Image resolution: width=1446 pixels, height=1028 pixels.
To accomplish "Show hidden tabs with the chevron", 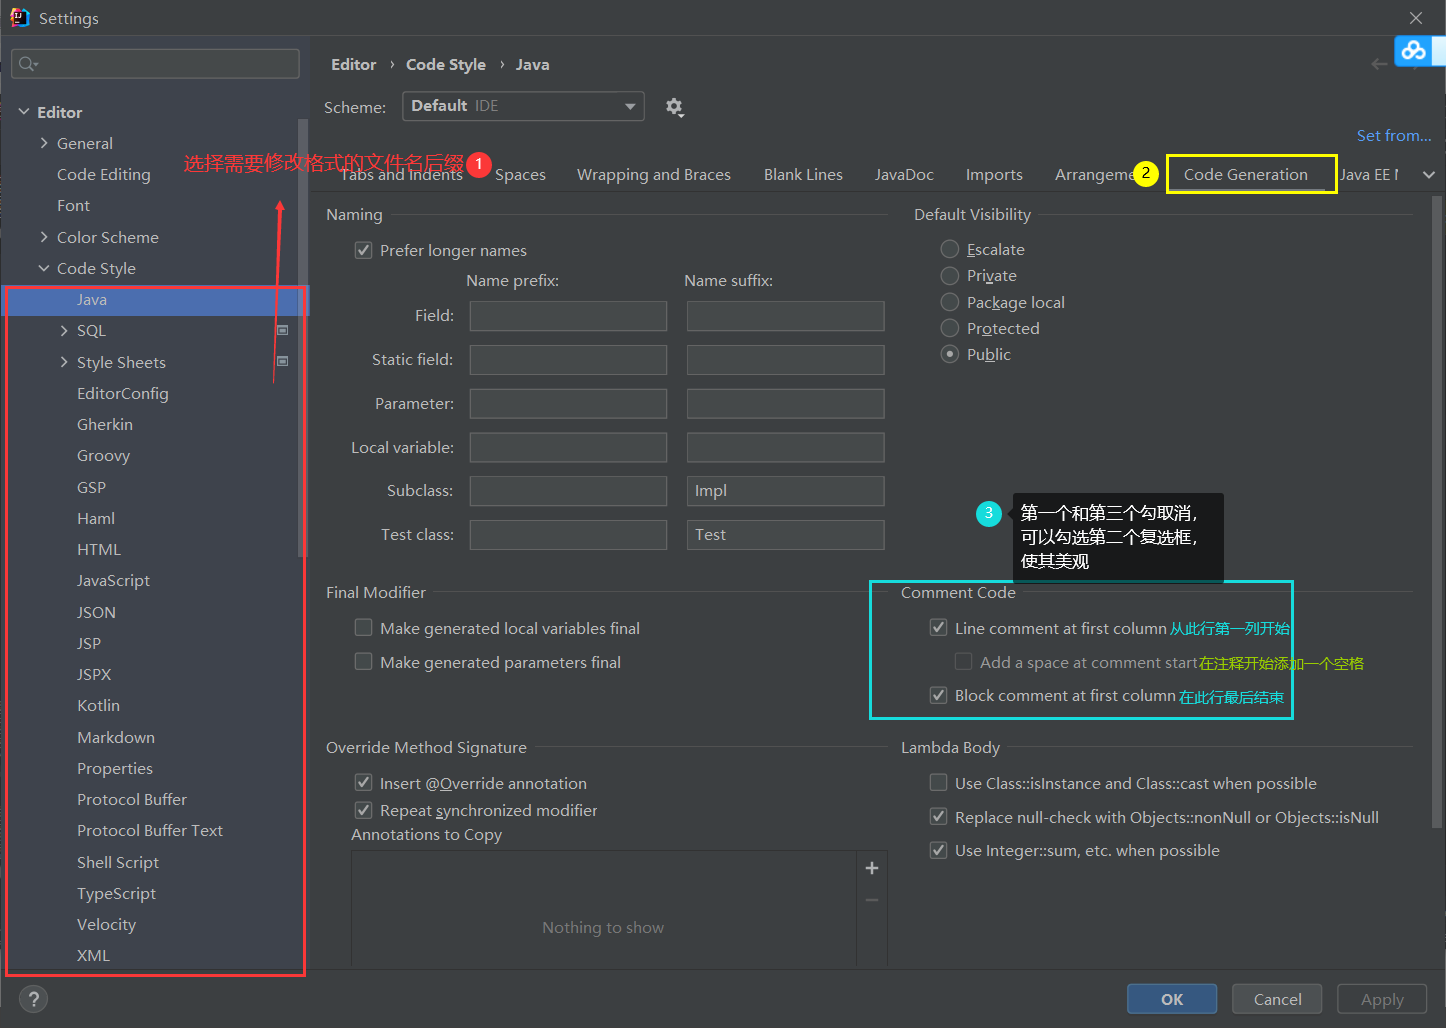I will (x=1429, y=175).
